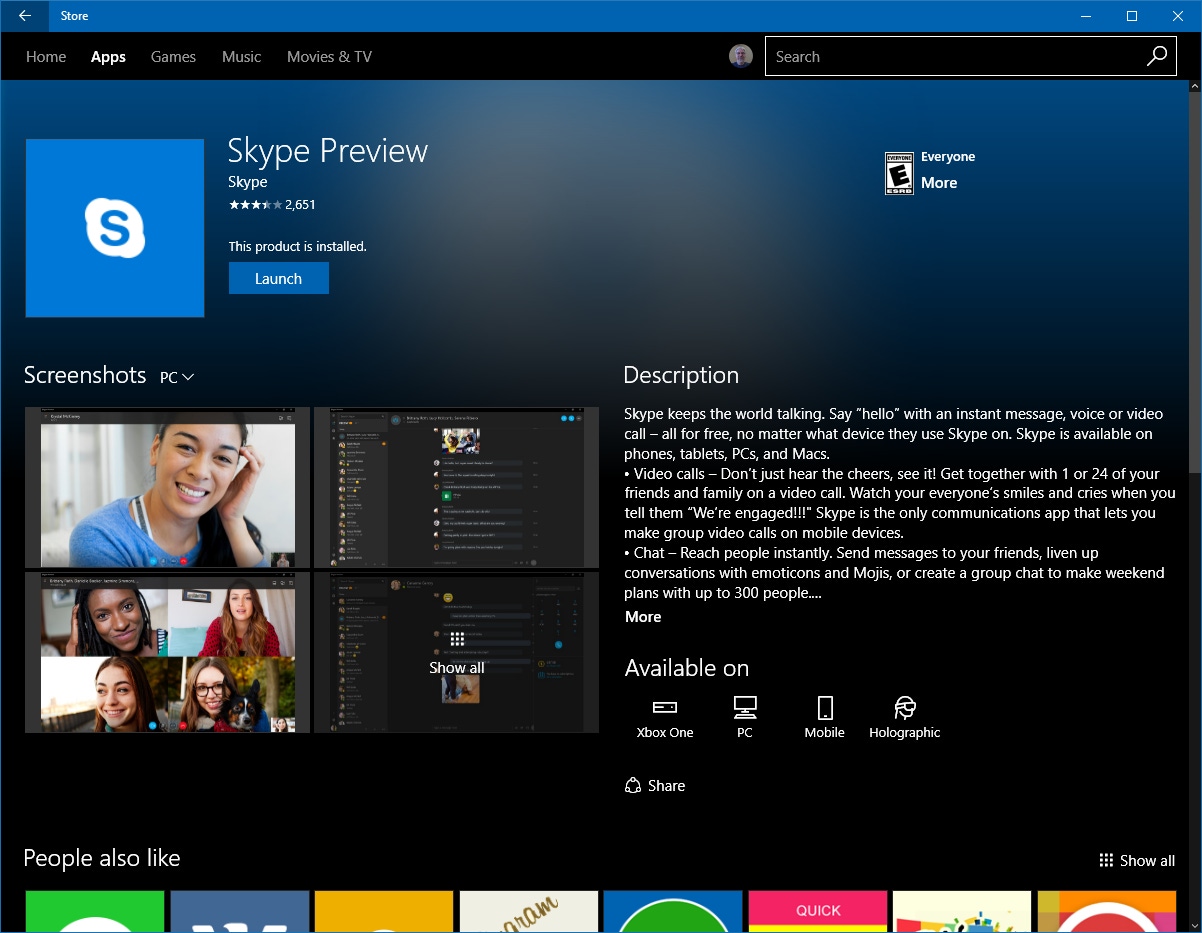Show all apps people also like
This screenshot has width=1202, height=933.
pos(1137,860)
